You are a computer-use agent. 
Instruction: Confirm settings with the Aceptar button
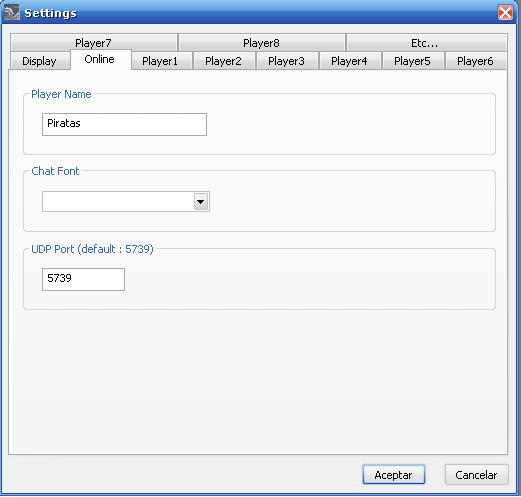tap(394, 475)
